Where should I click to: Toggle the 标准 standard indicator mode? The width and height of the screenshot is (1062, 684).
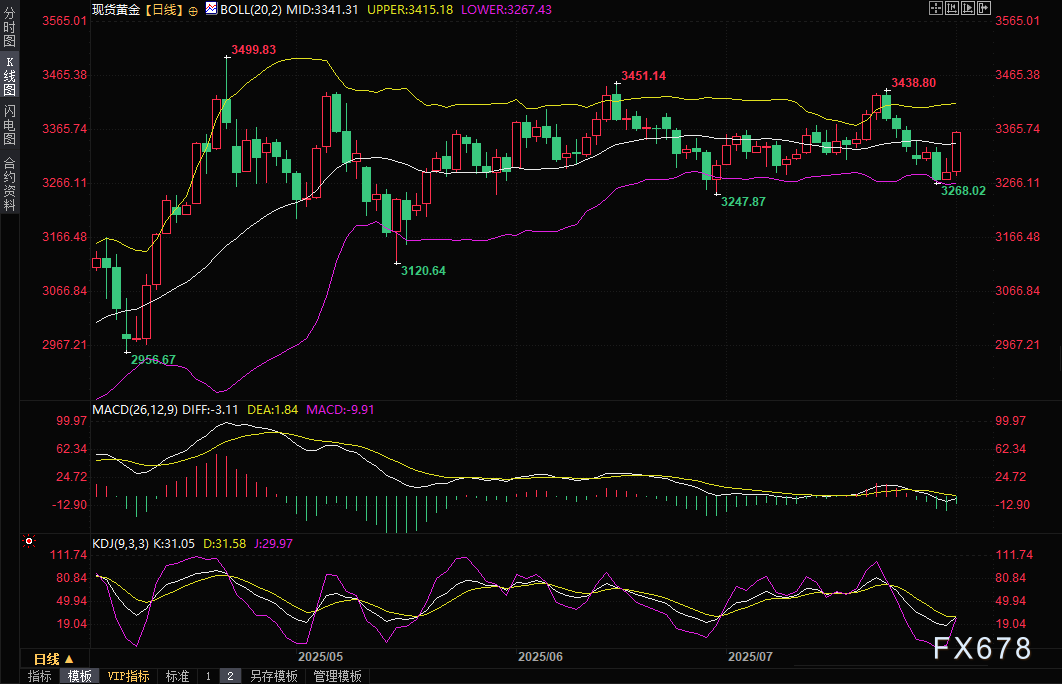click(x=177, y=676)
